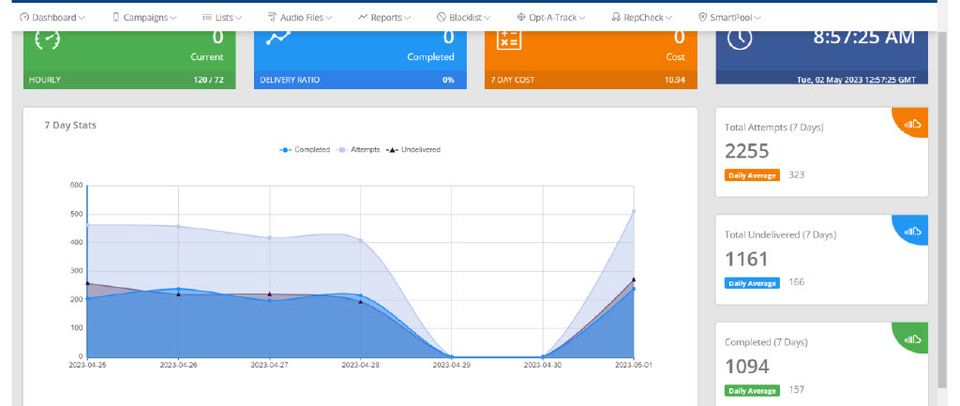Click the 2023-05-01 Attempts data point on chart
The height and width of the screenshot is (406, 960).
point(634,211)
